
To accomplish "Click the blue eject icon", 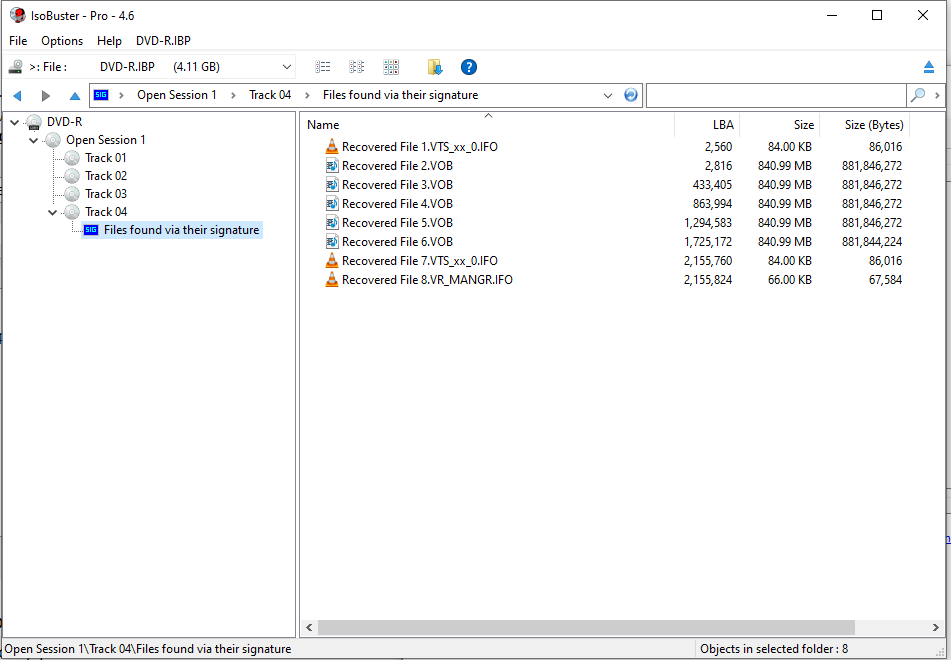I will pyautogui.click(x=929, y=67).
